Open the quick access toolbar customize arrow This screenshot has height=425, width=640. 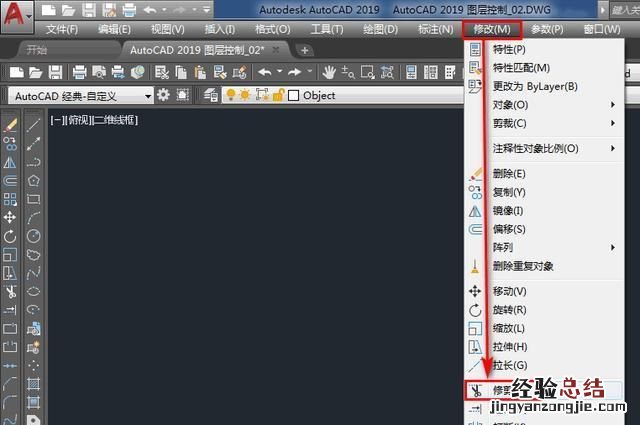(207, 9)
